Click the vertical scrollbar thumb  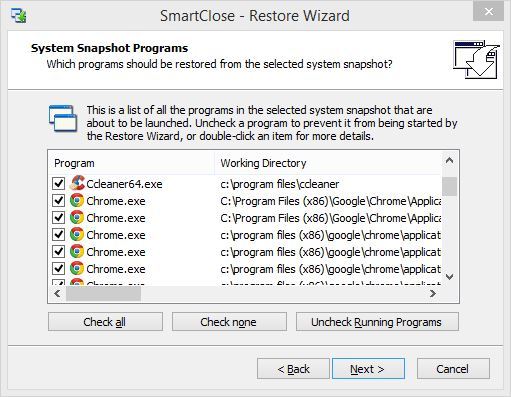(x=449, y=187)
